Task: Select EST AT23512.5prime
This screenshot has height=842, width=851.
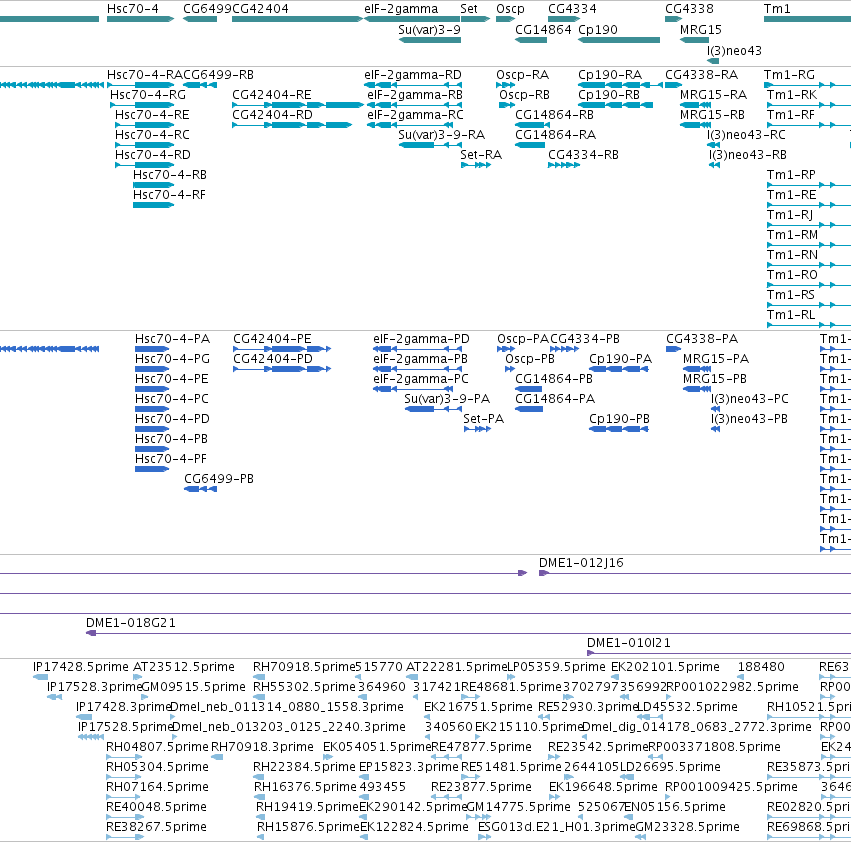Action: point(183,667)
